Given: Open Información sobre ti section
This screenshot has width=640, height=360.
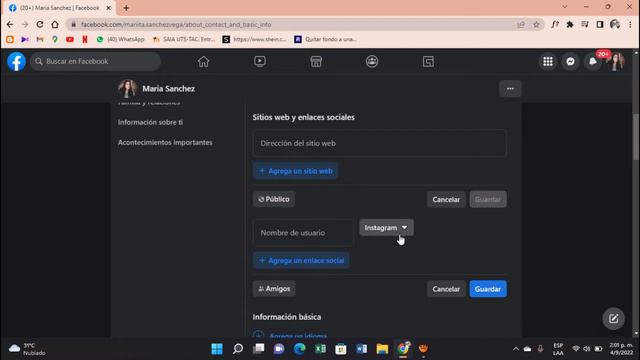Looking at the screenshot, I should pos(150,122).
